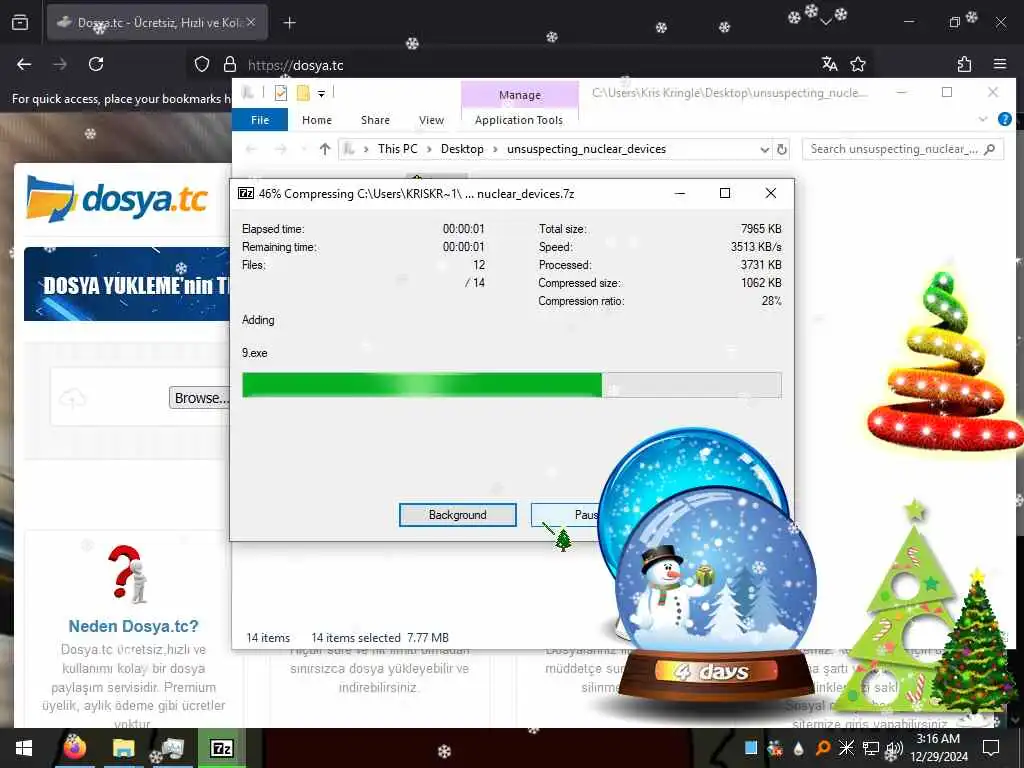1024x768 pixels.
Task: Open the Firefox extensions icon
Action: 964,64
